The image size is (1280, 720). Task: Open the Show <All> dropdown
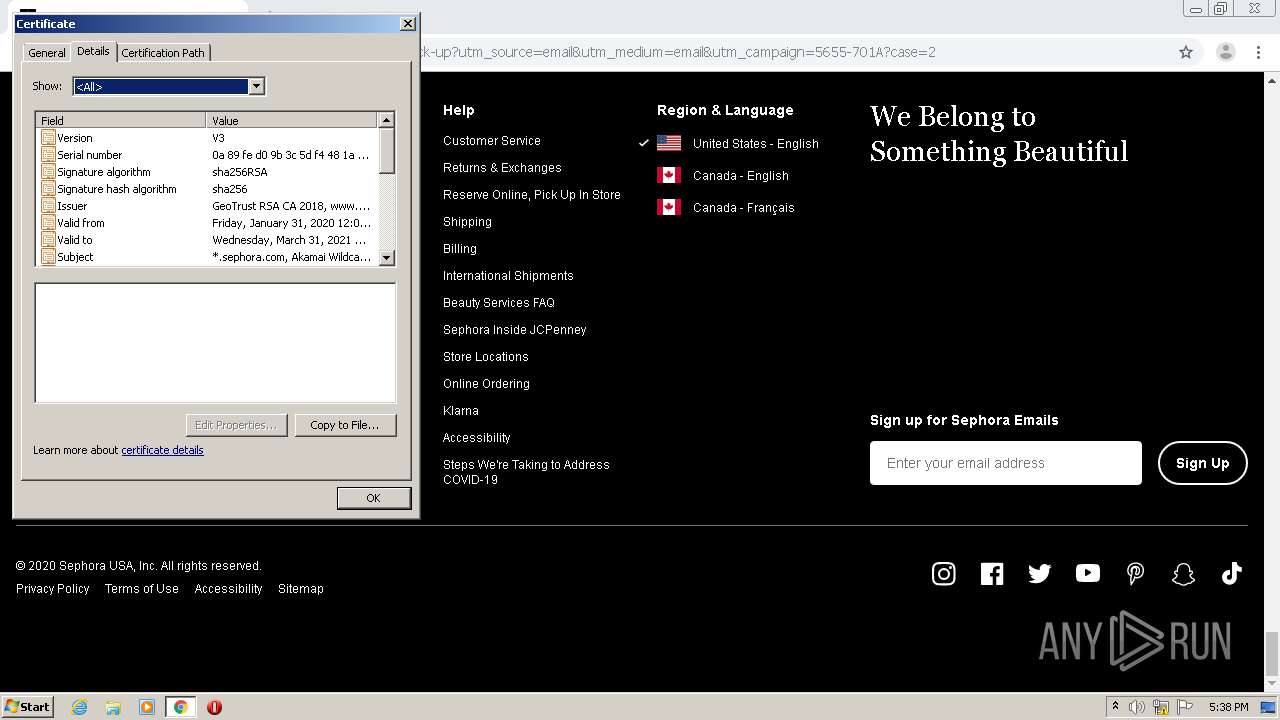256,86
